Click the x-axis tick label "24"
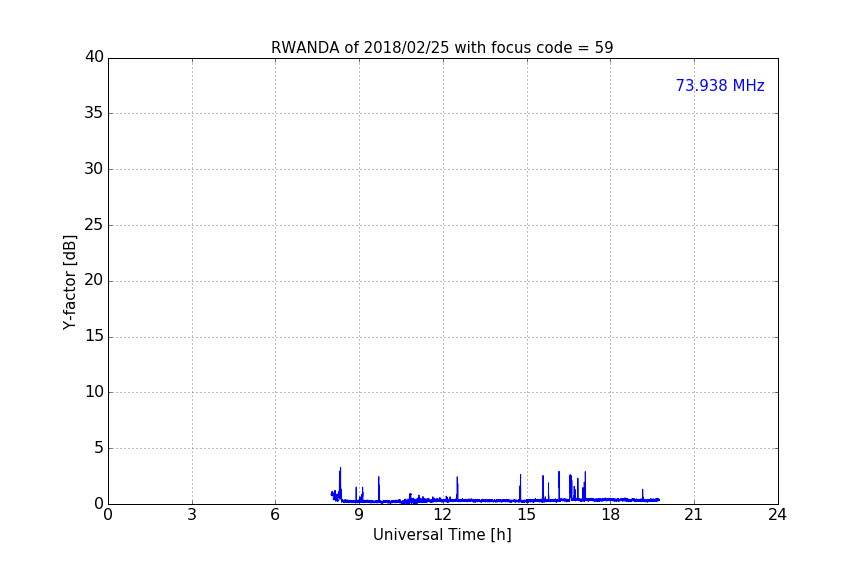This screenshot has height=576, width=864. pos(777,515)
